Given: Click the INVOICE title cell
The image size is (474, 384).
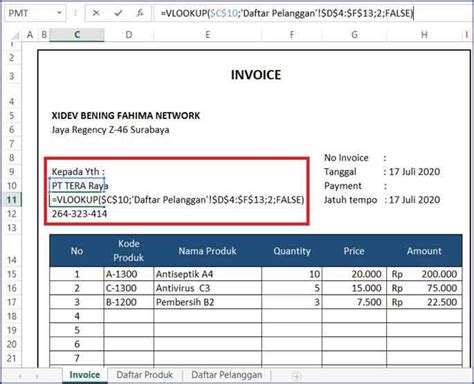Looking at the screenshot, I should [256, 75].
